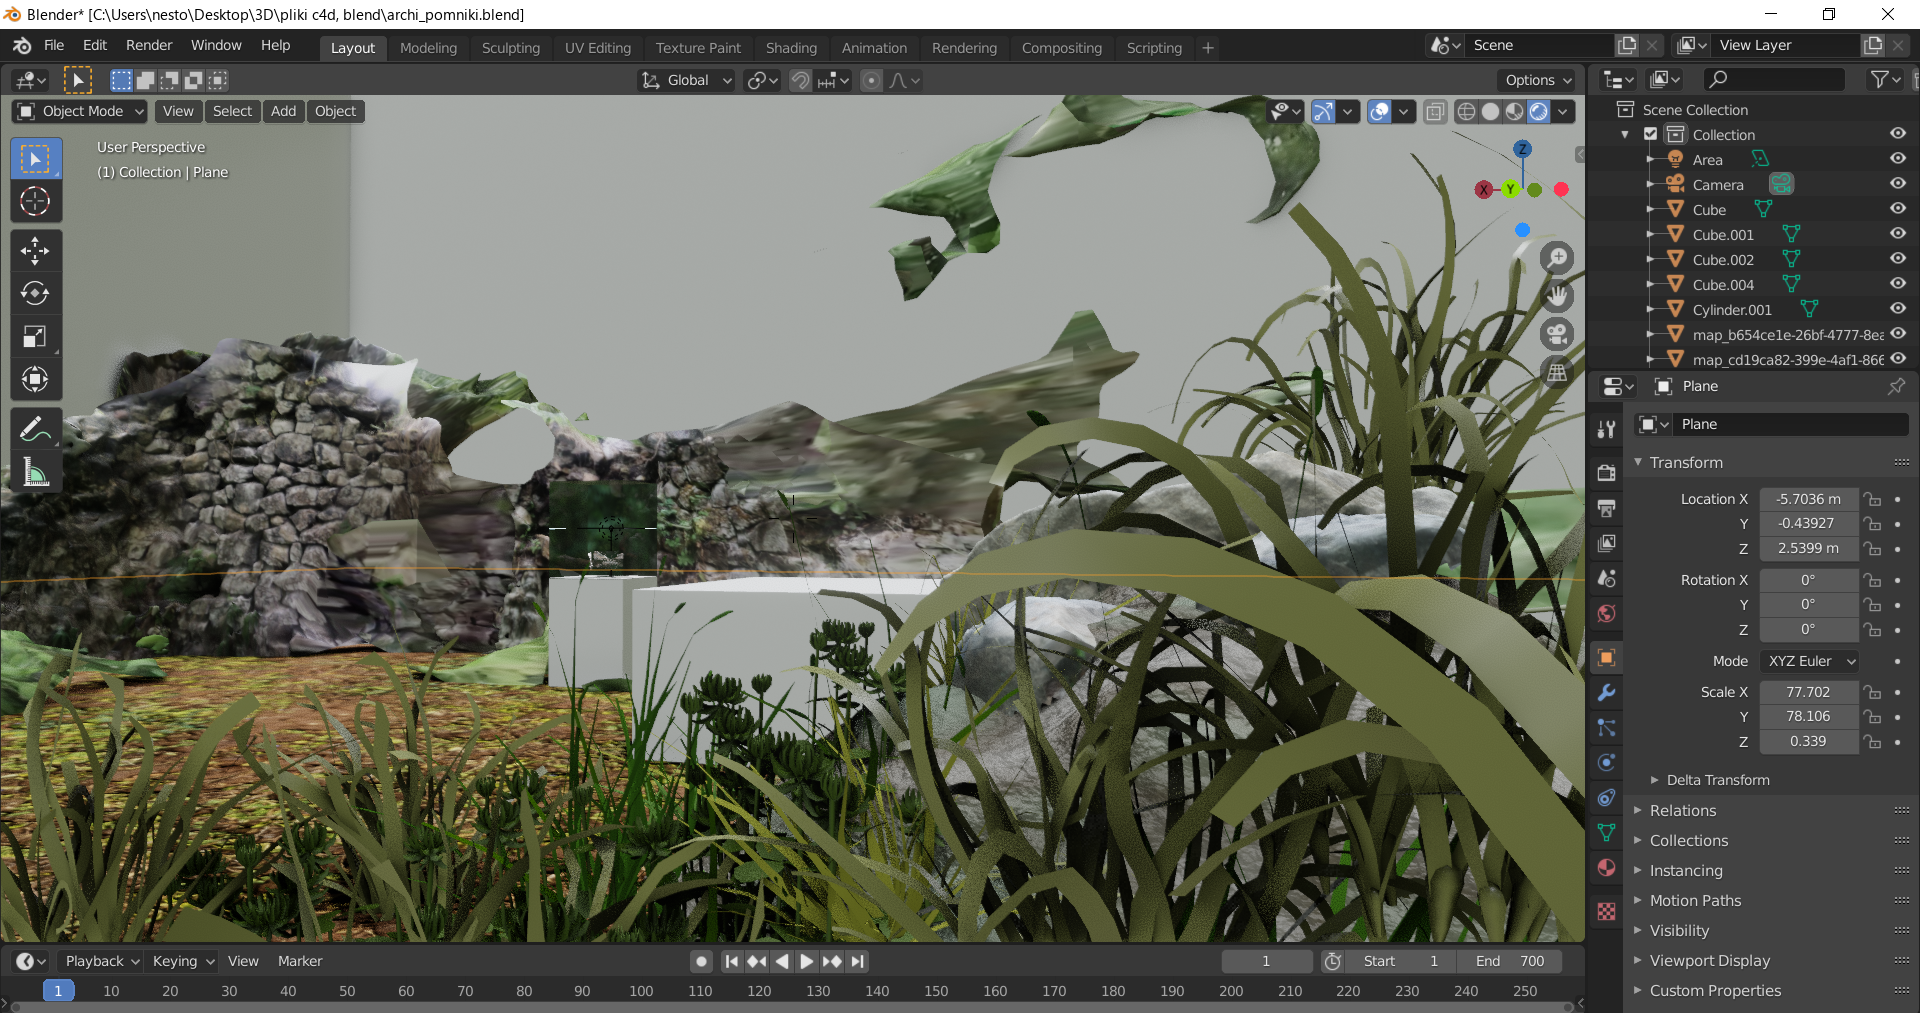
Task: Select the Move tool in the toolbar
Action: coord(35,251)
